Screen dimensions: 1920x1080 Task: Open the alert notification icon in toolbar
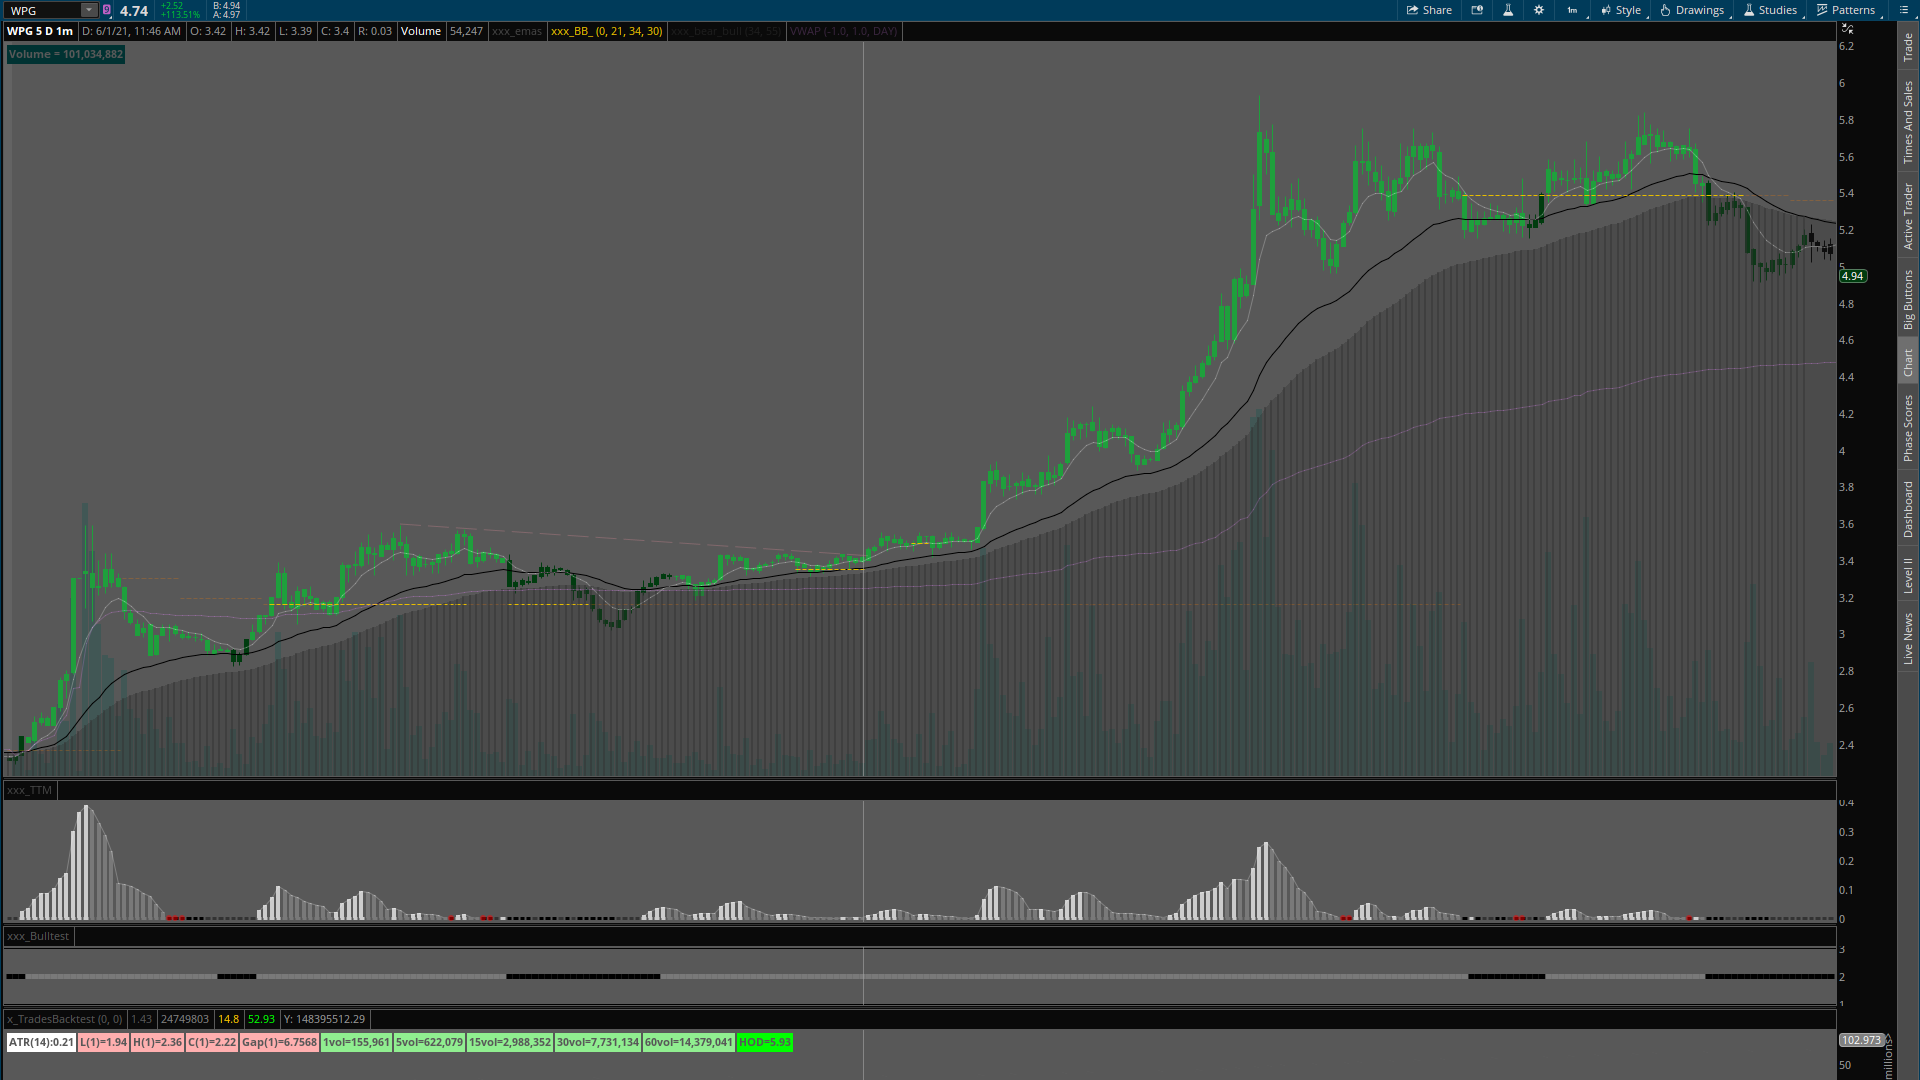1477,10
